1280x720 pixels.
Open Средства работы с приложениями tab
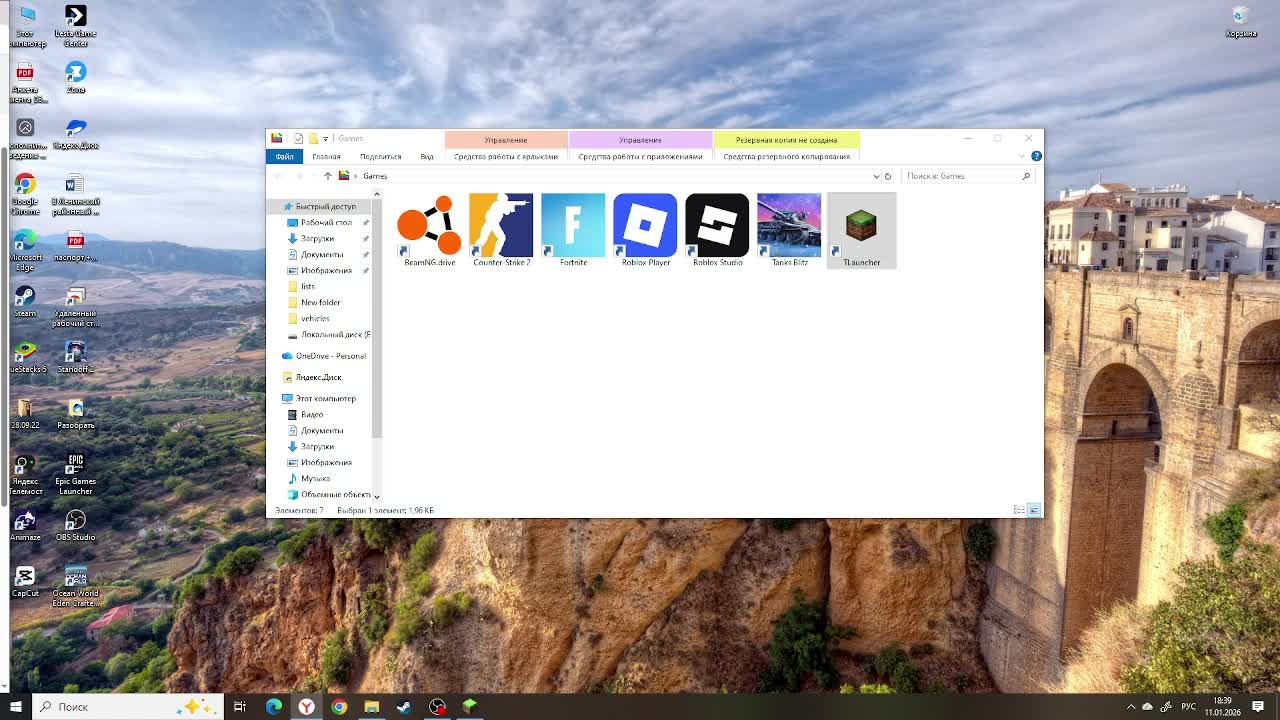640,156
